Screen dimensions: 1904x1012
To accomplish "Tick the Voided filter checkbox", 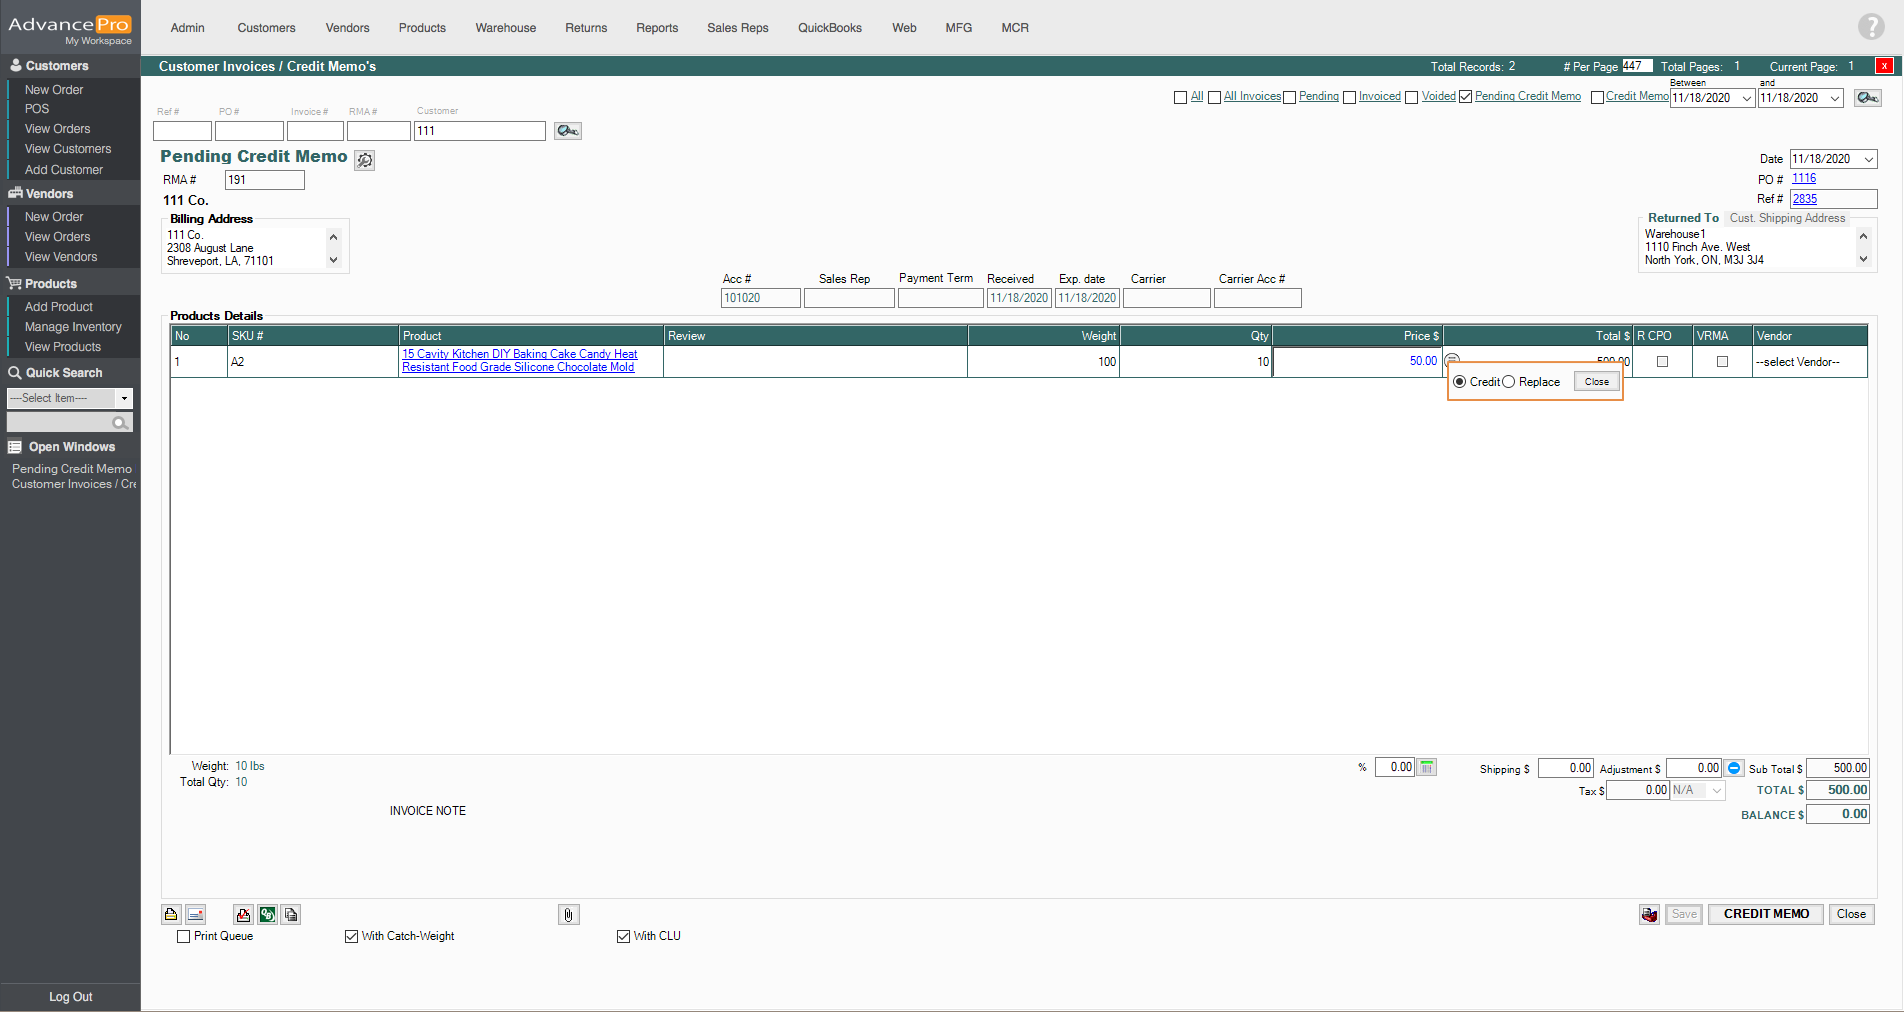I will tap(1411, 97).
